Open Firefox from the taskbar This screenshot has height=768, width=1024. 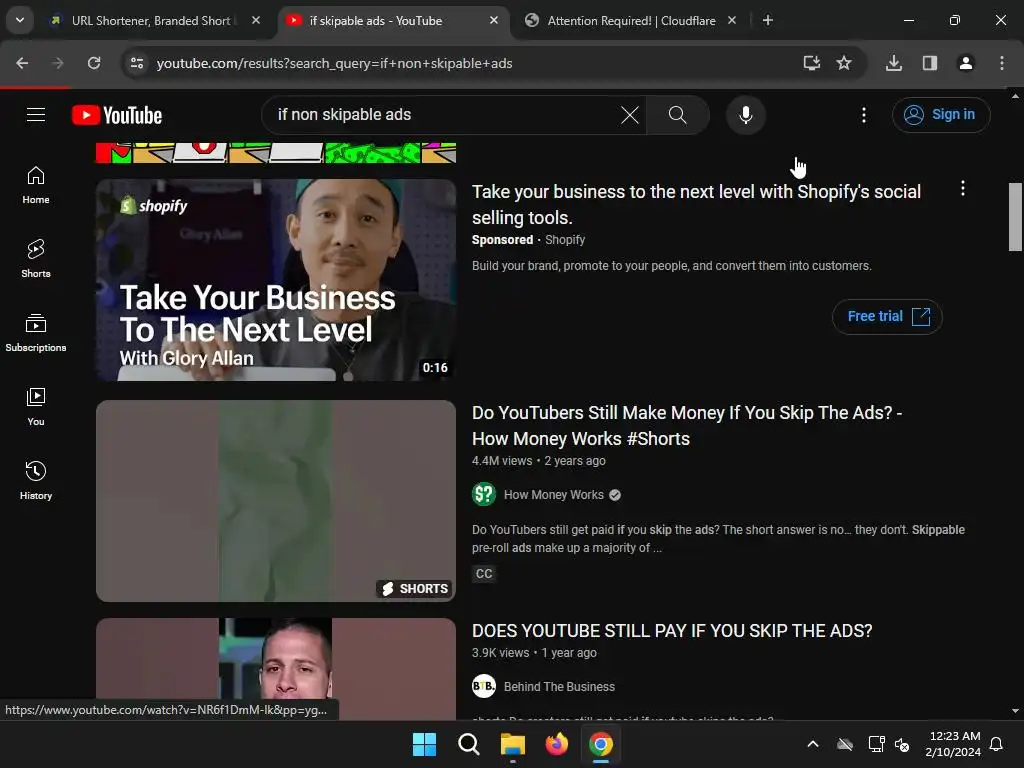coord(556,744)
